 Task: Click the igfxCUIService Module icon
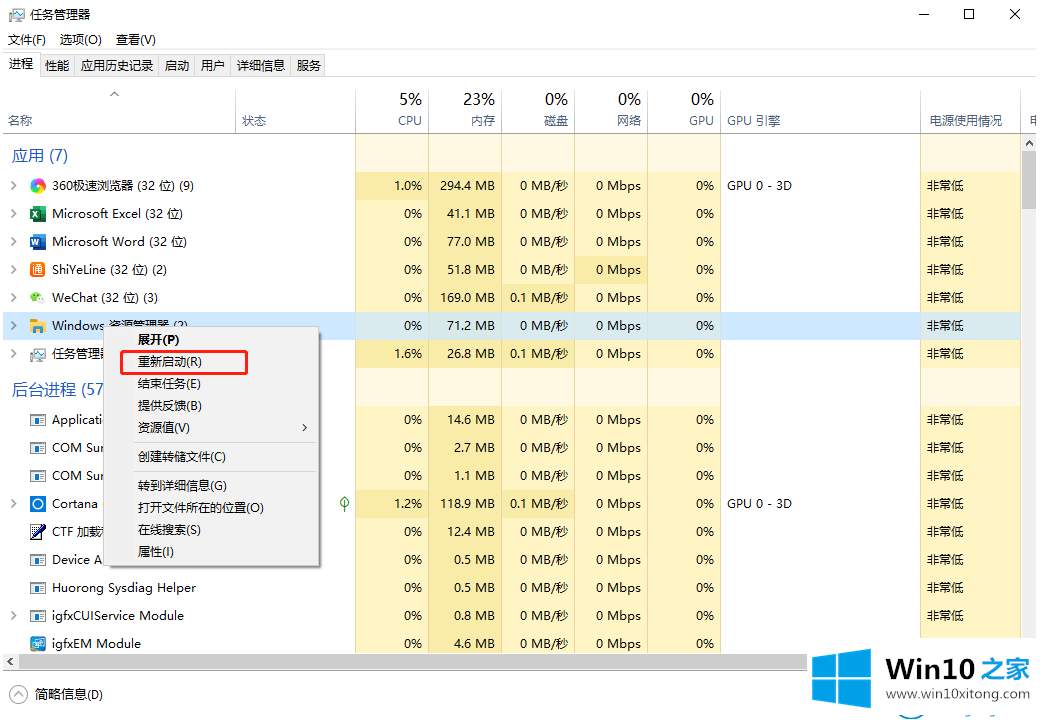tap(38, 616)
